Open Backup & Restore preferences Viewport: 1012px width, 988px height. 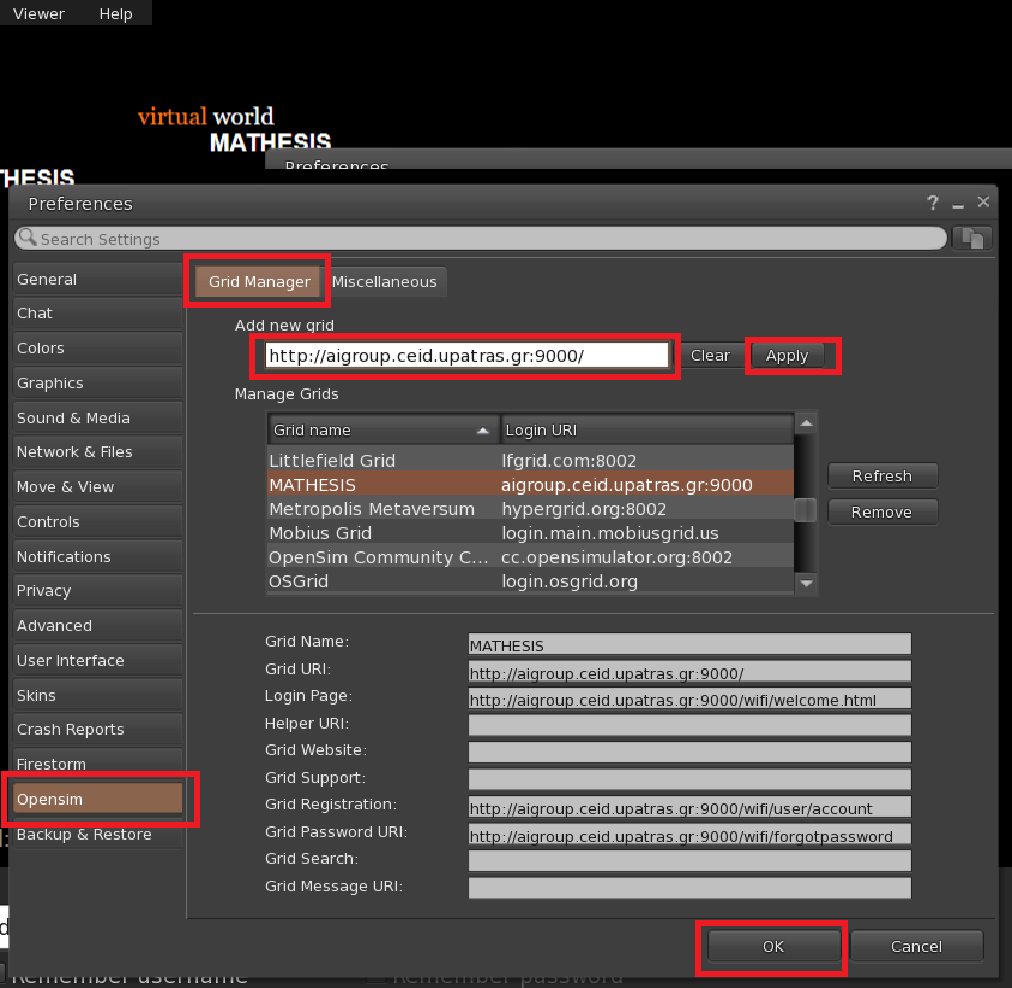click(97, 834)
